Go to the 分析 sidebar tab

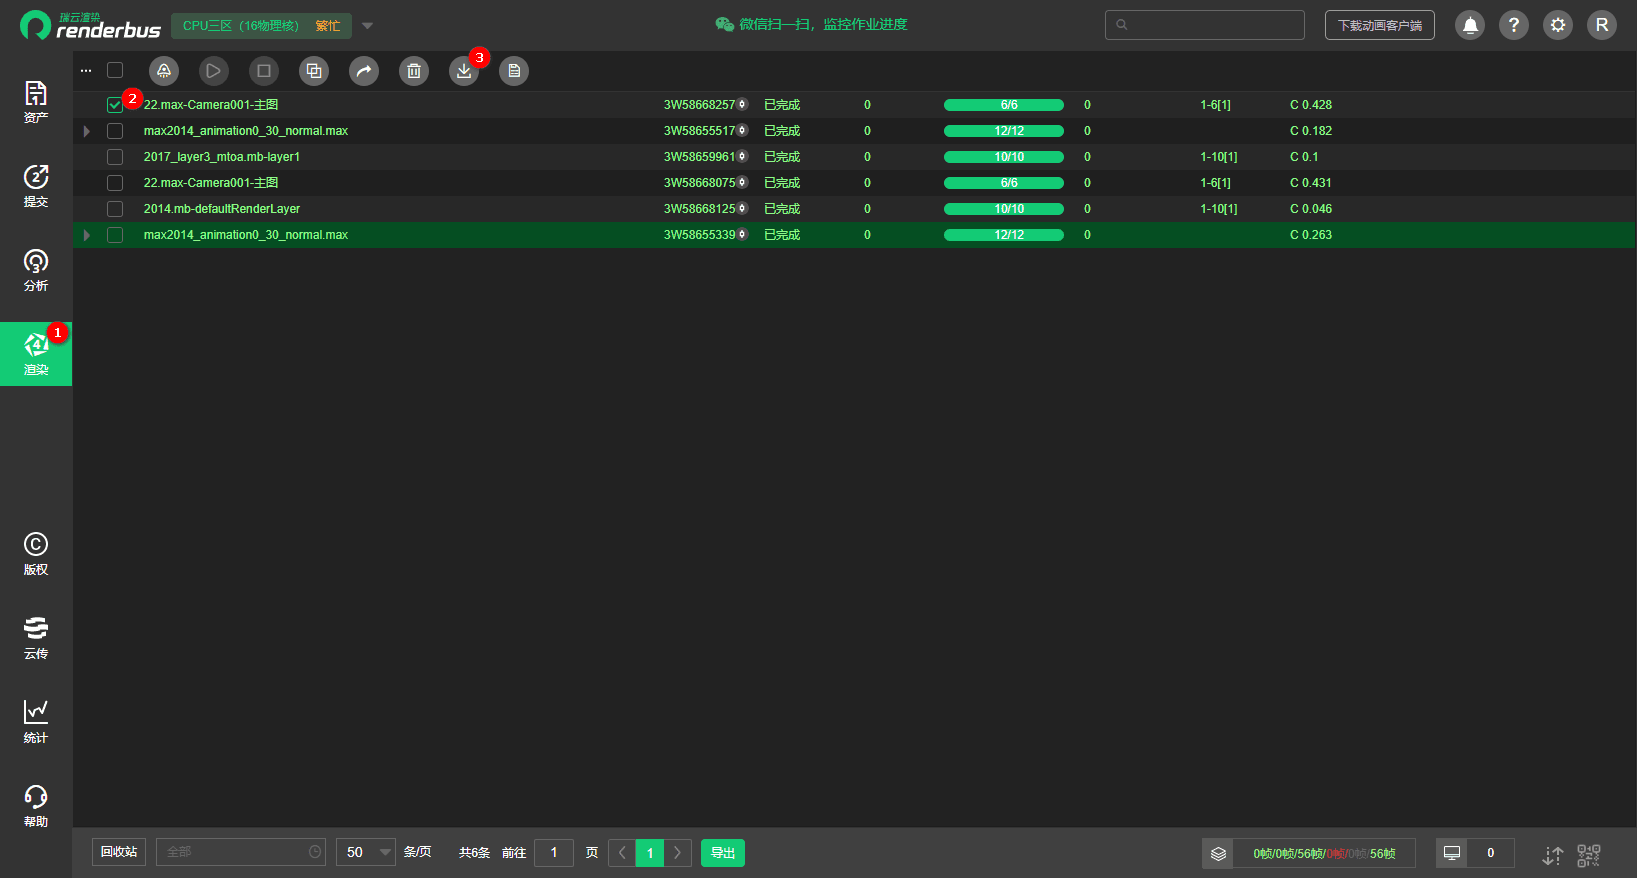[x=36, y=270]
